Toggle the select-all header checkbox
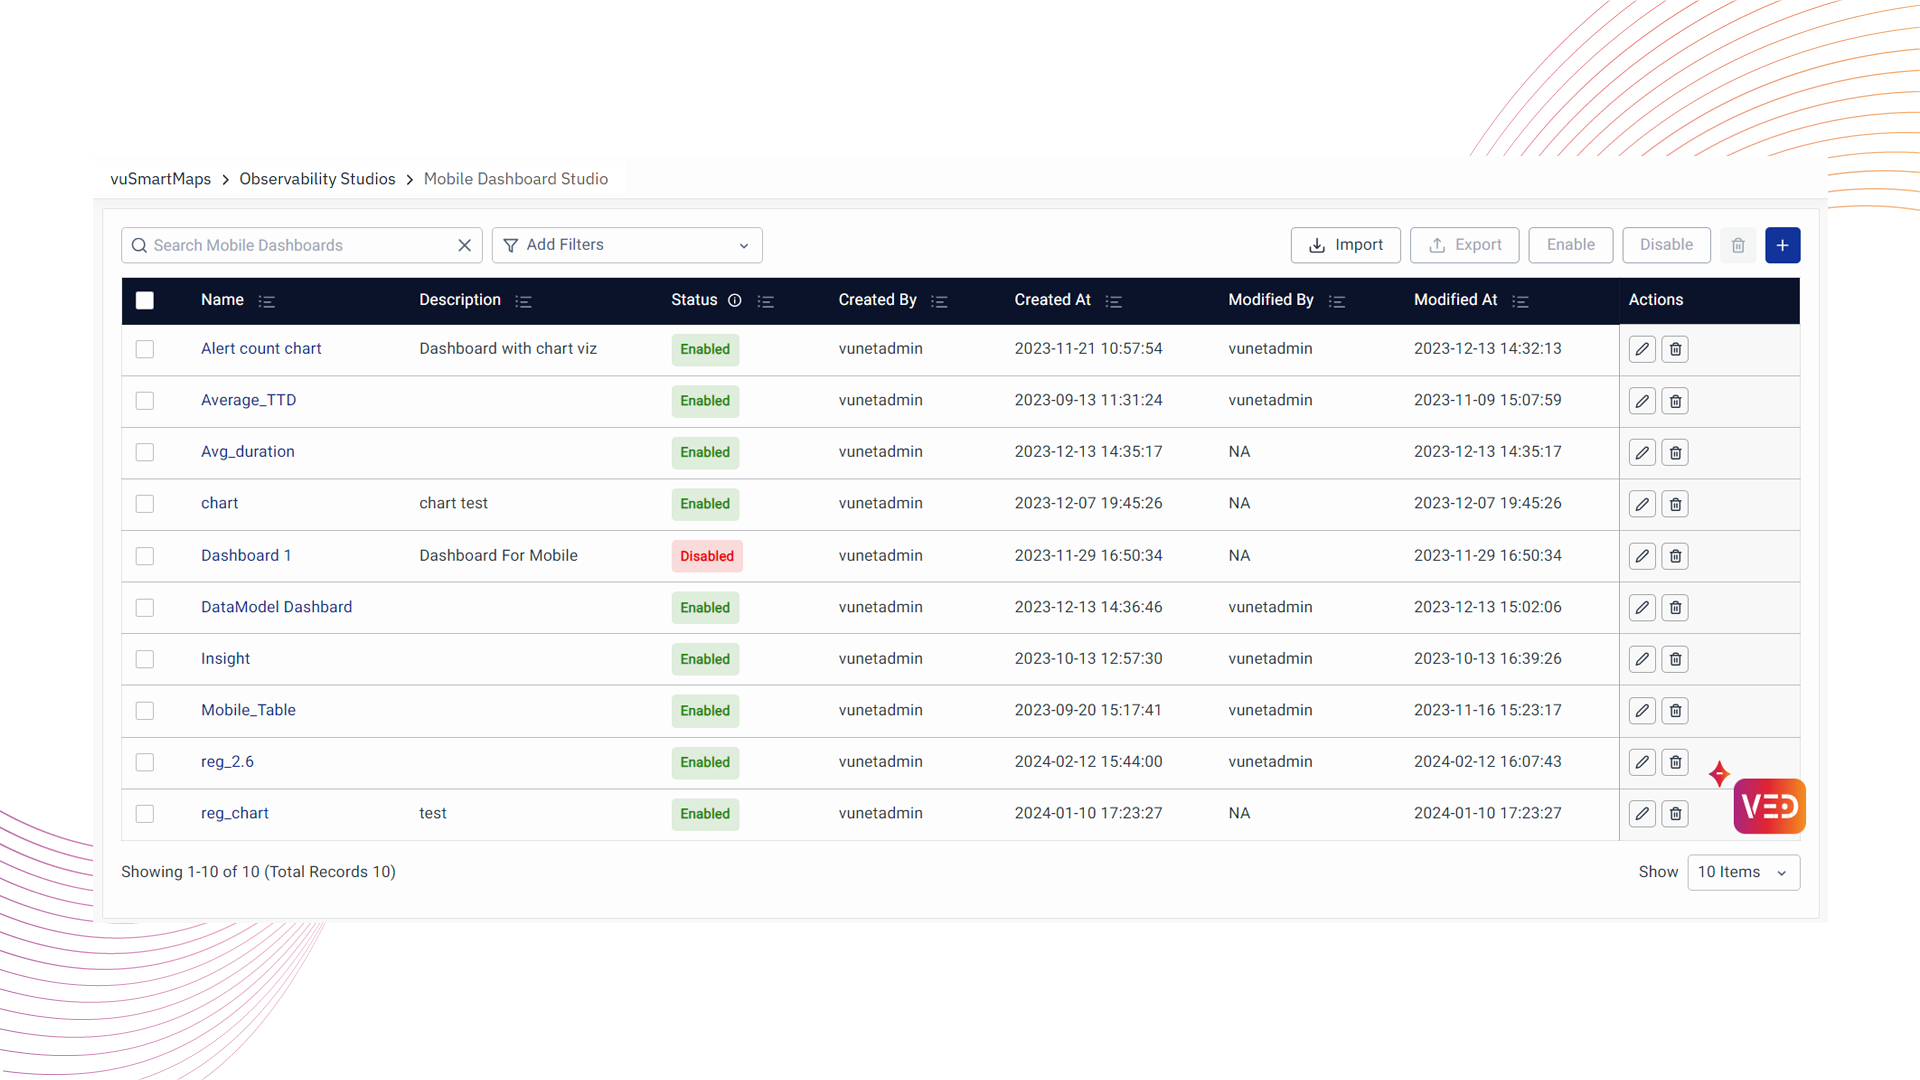1920x1080 pixels. point(145,300)
